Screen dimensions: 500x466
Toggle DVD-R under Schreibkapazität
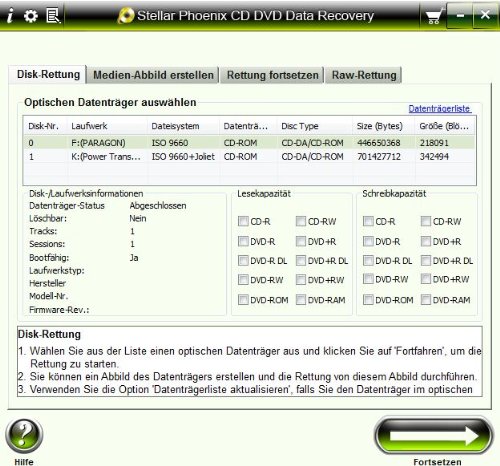coord(368,241)
